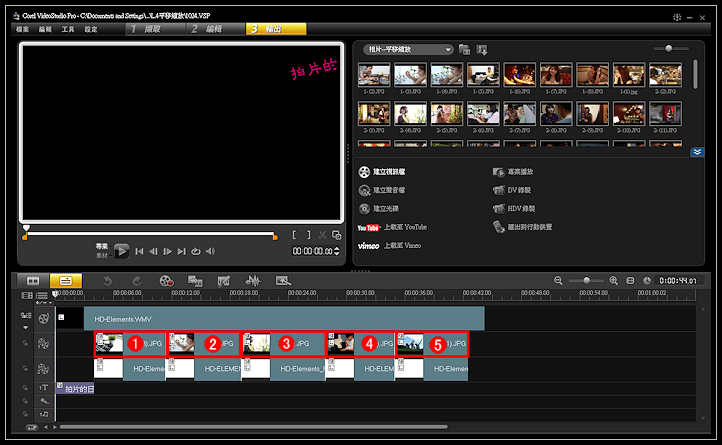Toggle lock on the Voice Track
This screenshot has height=445, width=722.
click(25, 401)
